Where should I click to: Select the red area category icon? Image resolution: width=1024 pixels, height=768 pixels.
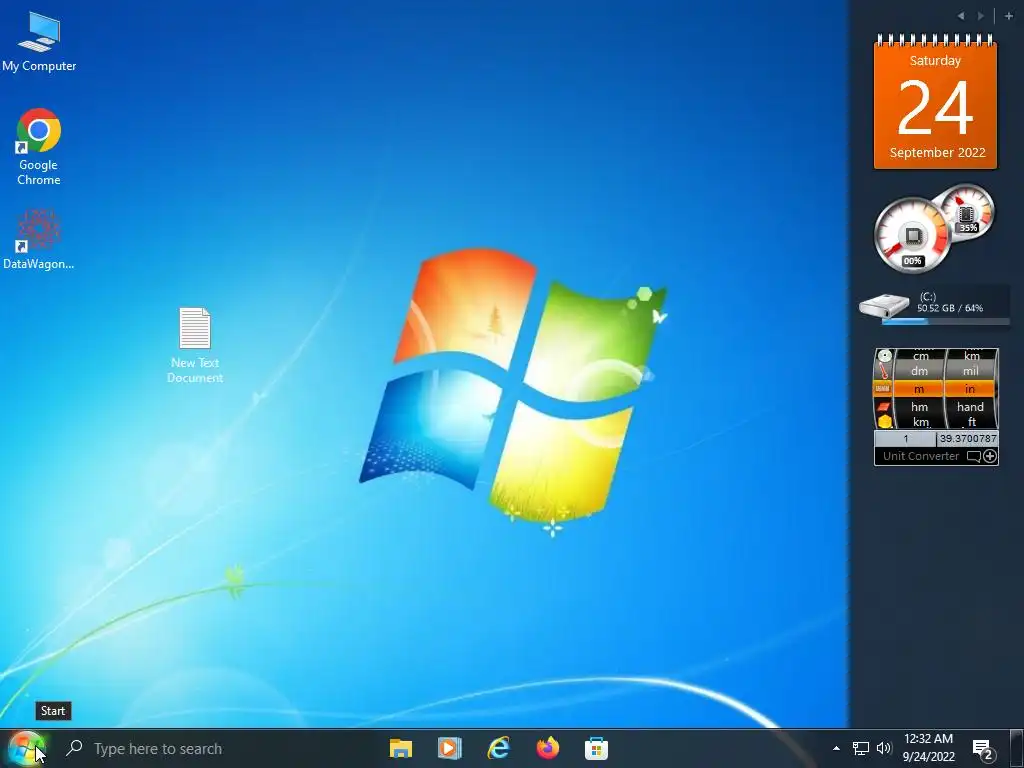[x=884, y=406]
